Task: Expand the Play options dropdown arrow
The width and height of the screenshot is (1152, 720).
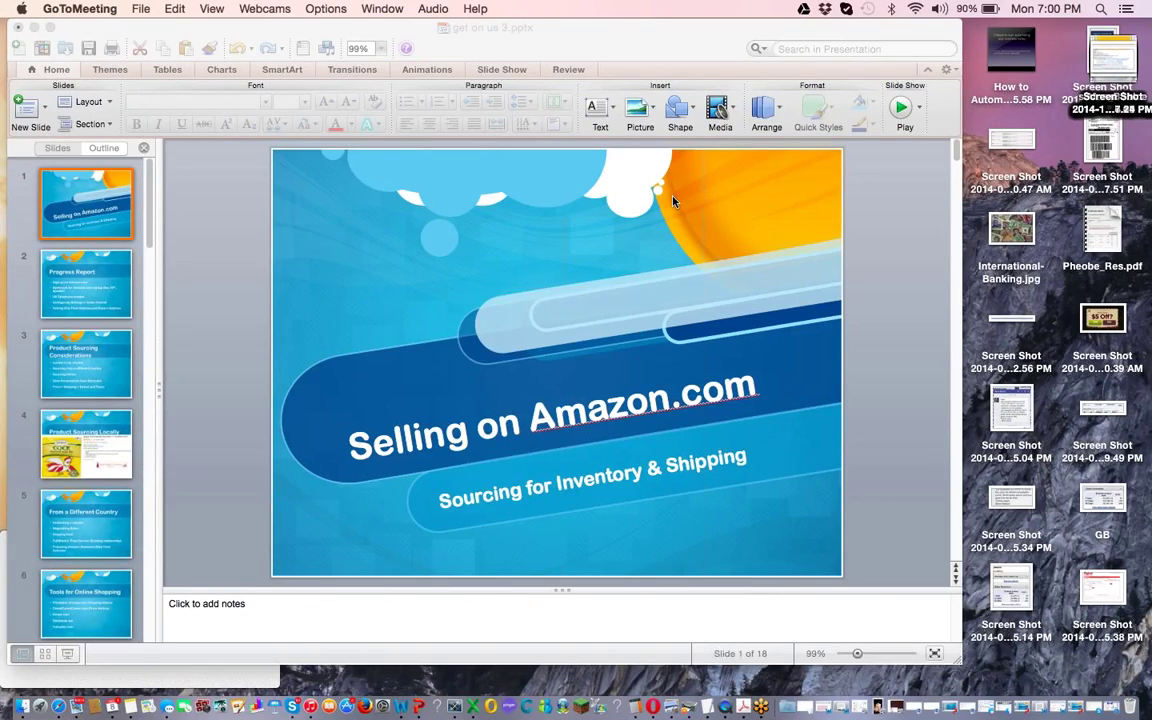Action: coord(919,107)
